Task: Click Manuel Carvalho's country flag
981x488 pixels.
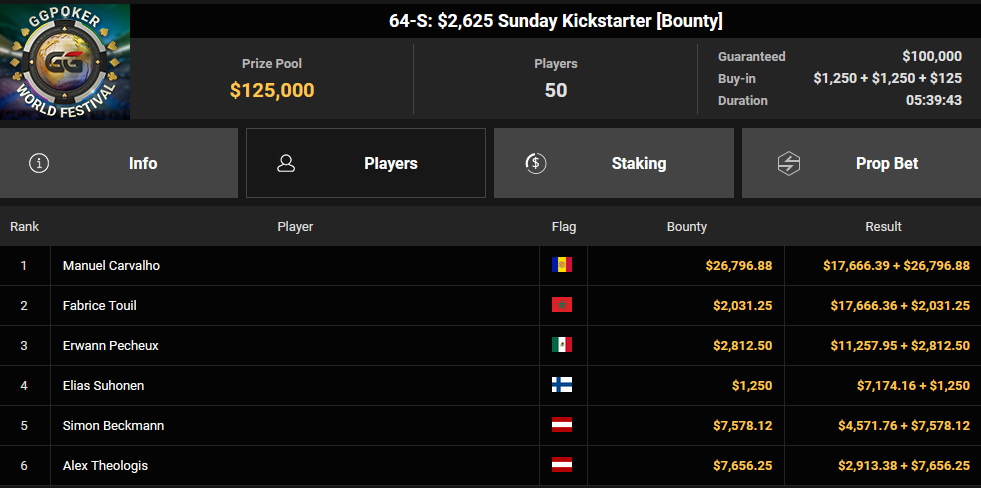Action: pyautogui.click(x=562, y=265)
